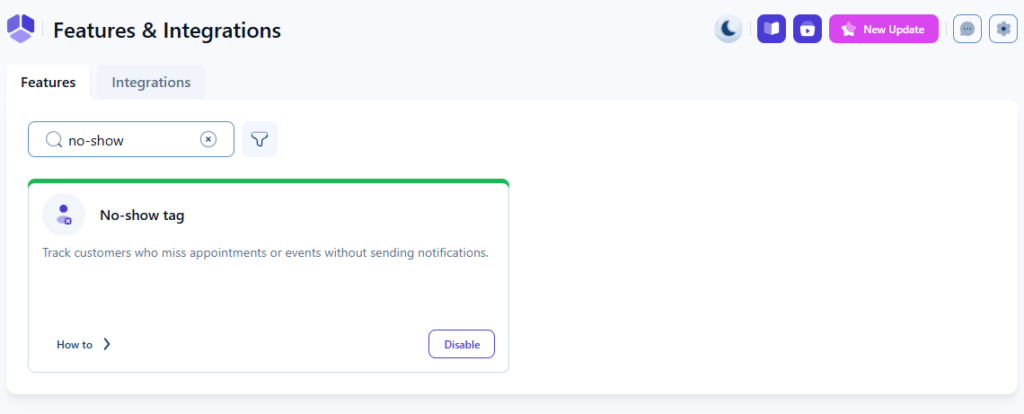Screen dimensions: 1024x414
Task: Click the No-show tag feature icon
Action: pos(64,214)
